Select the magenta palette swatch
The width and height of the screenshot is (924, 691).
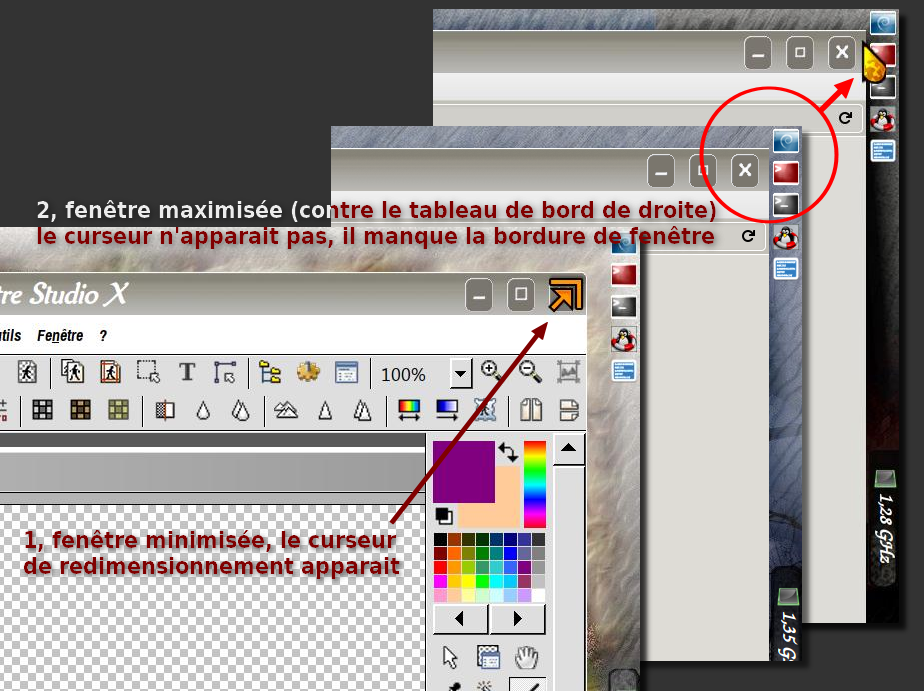click(x=440, y=581)
